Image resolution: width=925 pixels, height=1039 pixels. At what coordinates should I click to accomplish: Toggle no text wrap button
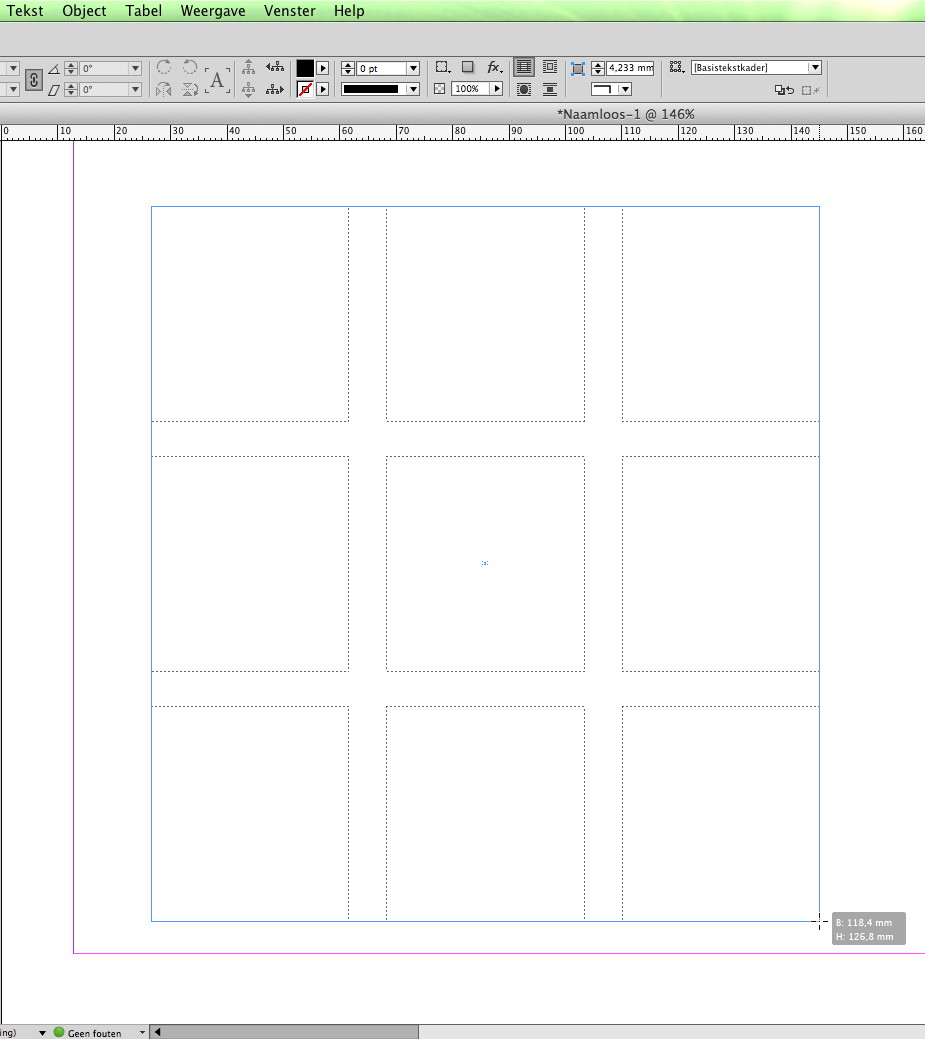pyautogui.click(x=523, y=68)
